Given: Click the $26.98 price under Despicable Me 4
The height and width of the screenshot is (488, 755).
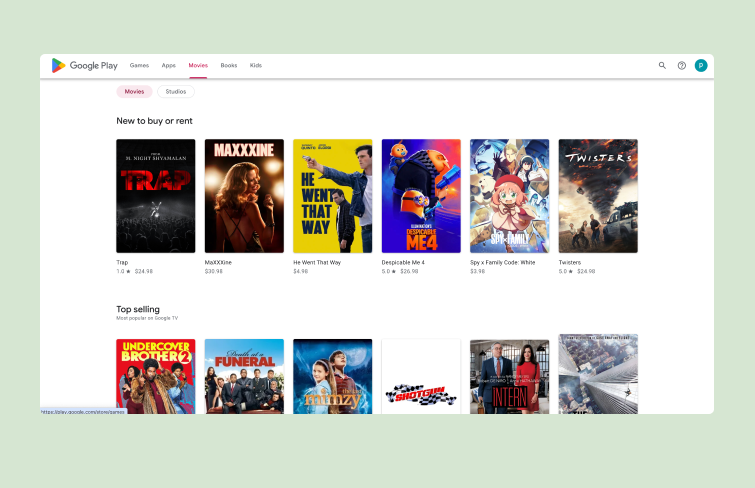Looking at the screenshot, I should pos(409,272).
